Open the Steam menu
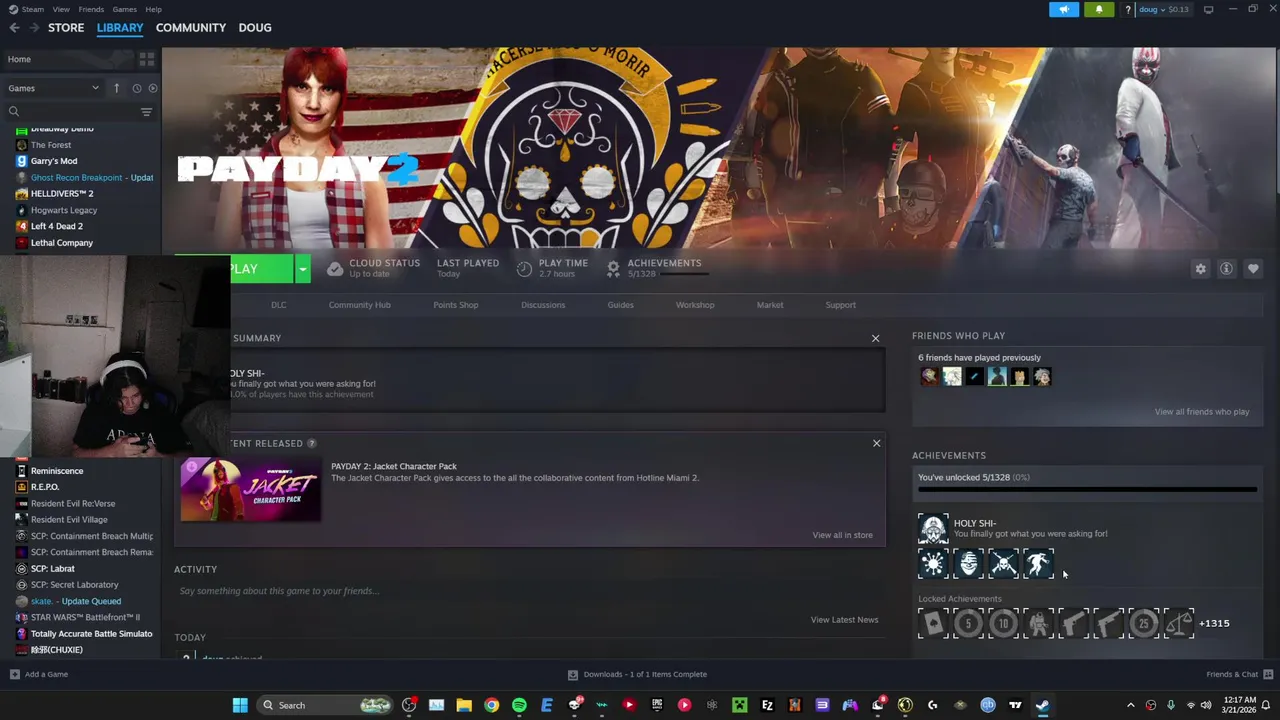Viewport: 1280px width, 720px height. click(32, 9)
